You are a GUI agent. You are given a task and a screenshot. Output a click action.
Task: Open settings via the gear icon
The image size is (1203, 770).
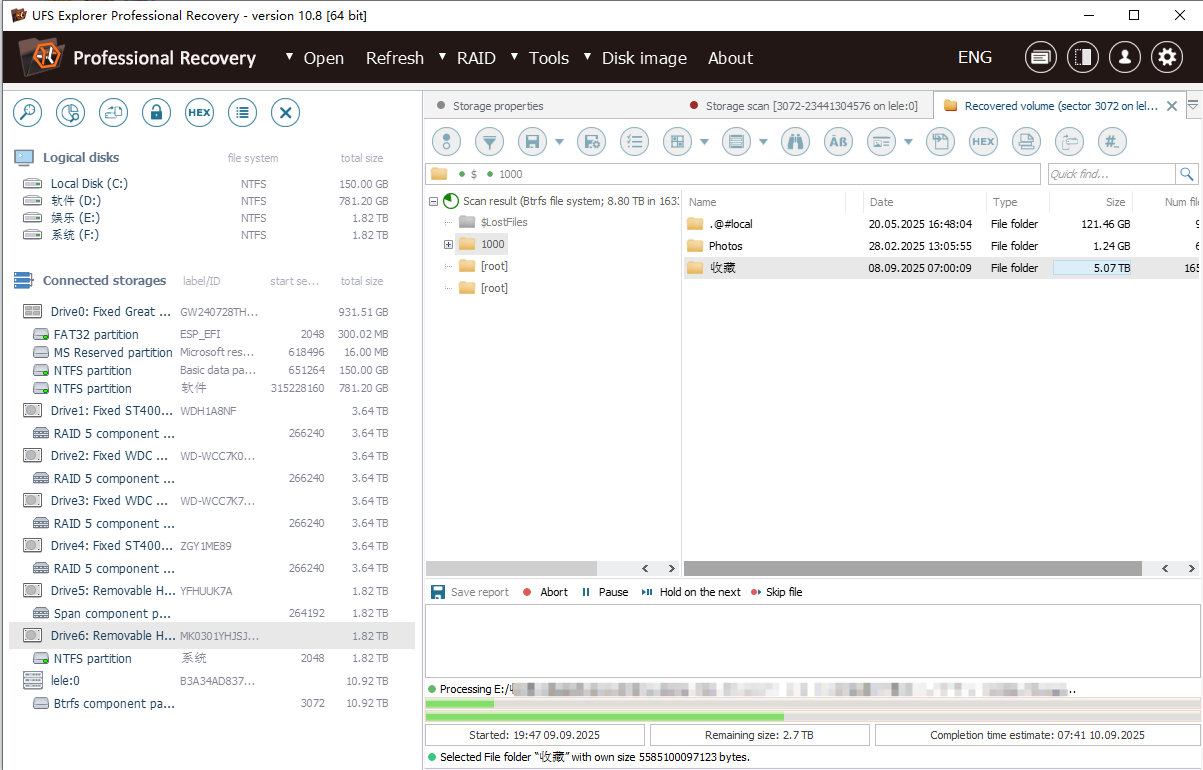pyautogui.click(x=1167, y=57)
